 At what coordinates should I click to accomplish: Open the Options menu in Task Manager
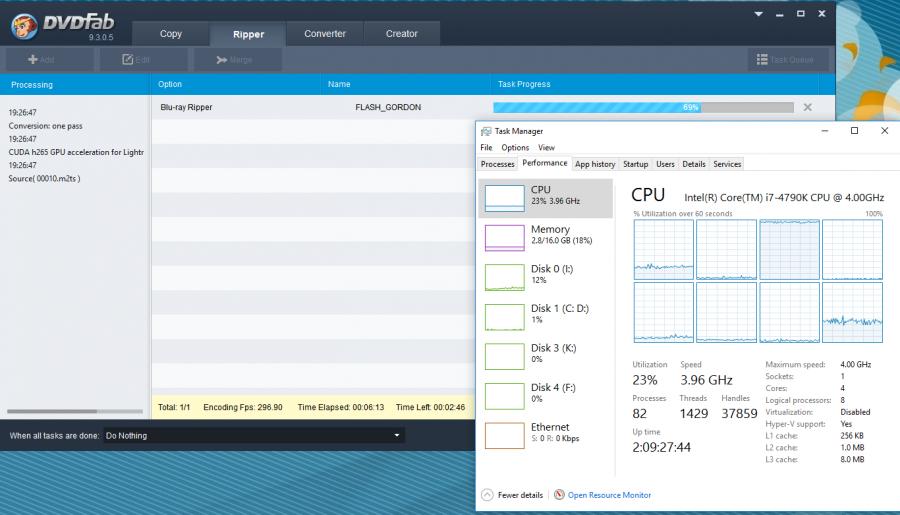[515, 148]
